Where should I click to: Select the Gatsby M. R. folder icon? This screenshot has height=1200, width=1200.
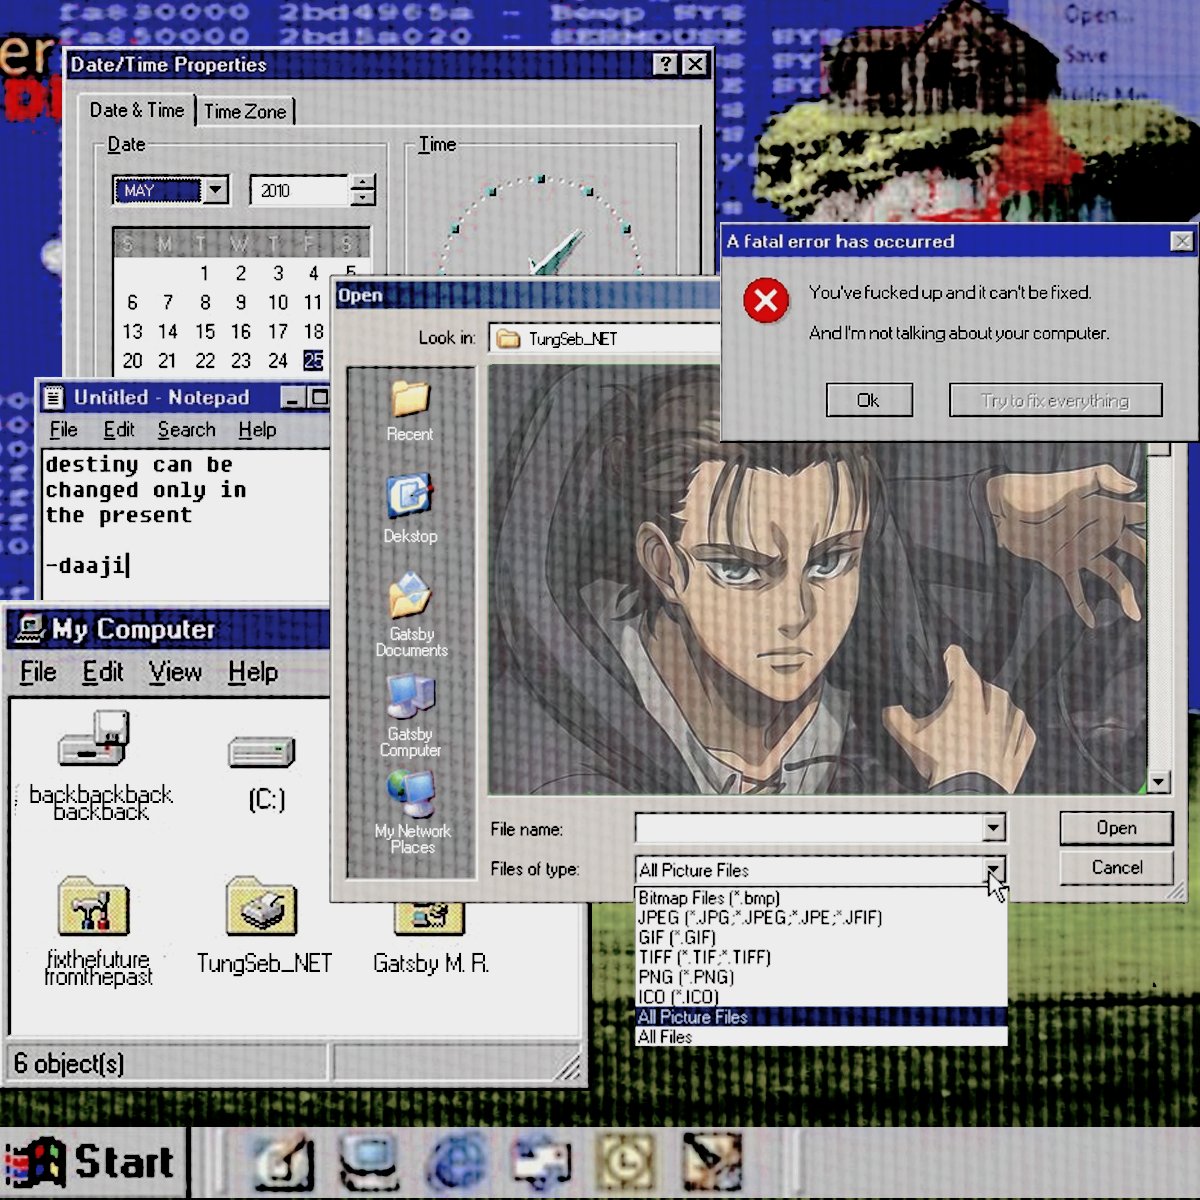click(x=429, y=917)
